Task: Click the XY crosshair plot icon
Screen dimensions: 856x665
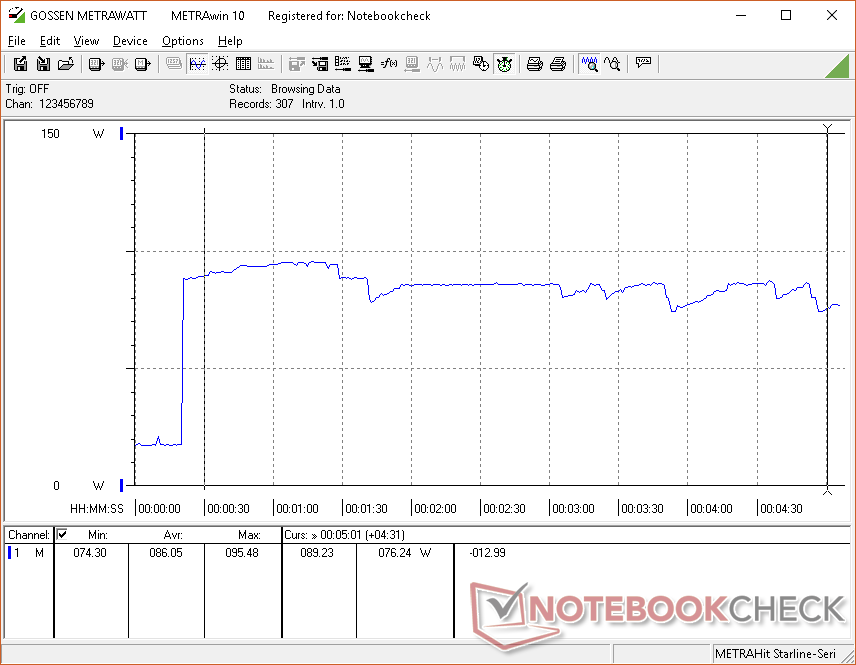Action: tap(220, 64)
